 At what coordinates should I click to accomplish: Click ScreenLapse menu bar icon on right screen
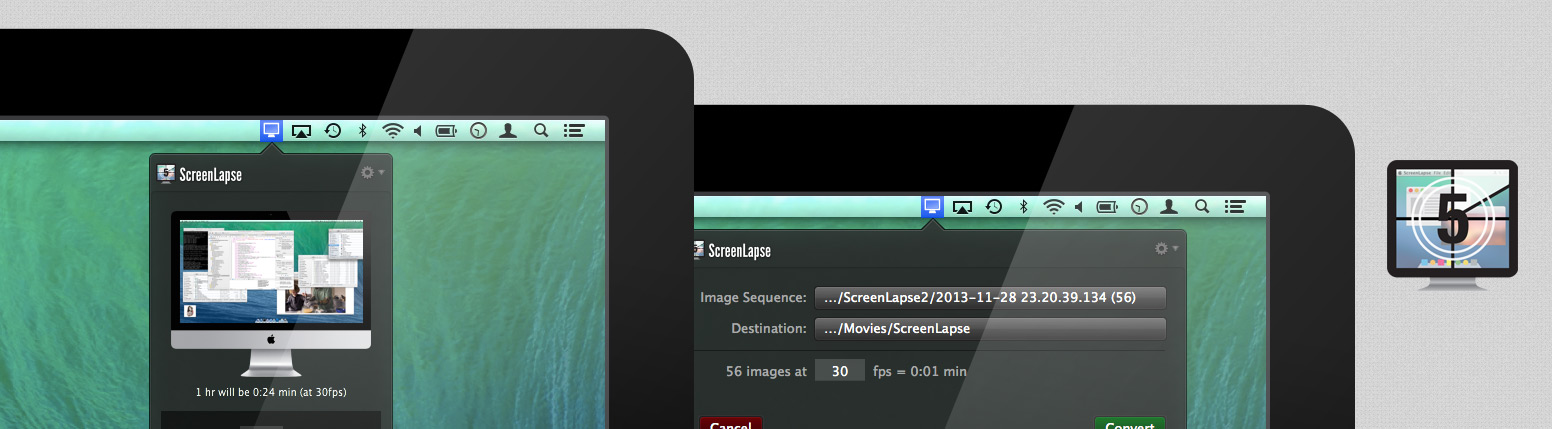click(932, 207)
